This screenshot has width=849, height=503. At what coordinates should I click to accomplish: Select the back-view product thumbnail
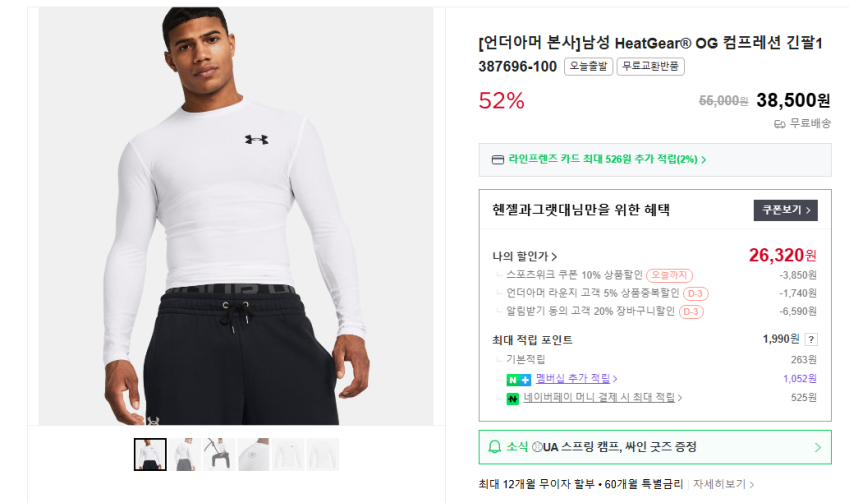click(x=185, y=455)
